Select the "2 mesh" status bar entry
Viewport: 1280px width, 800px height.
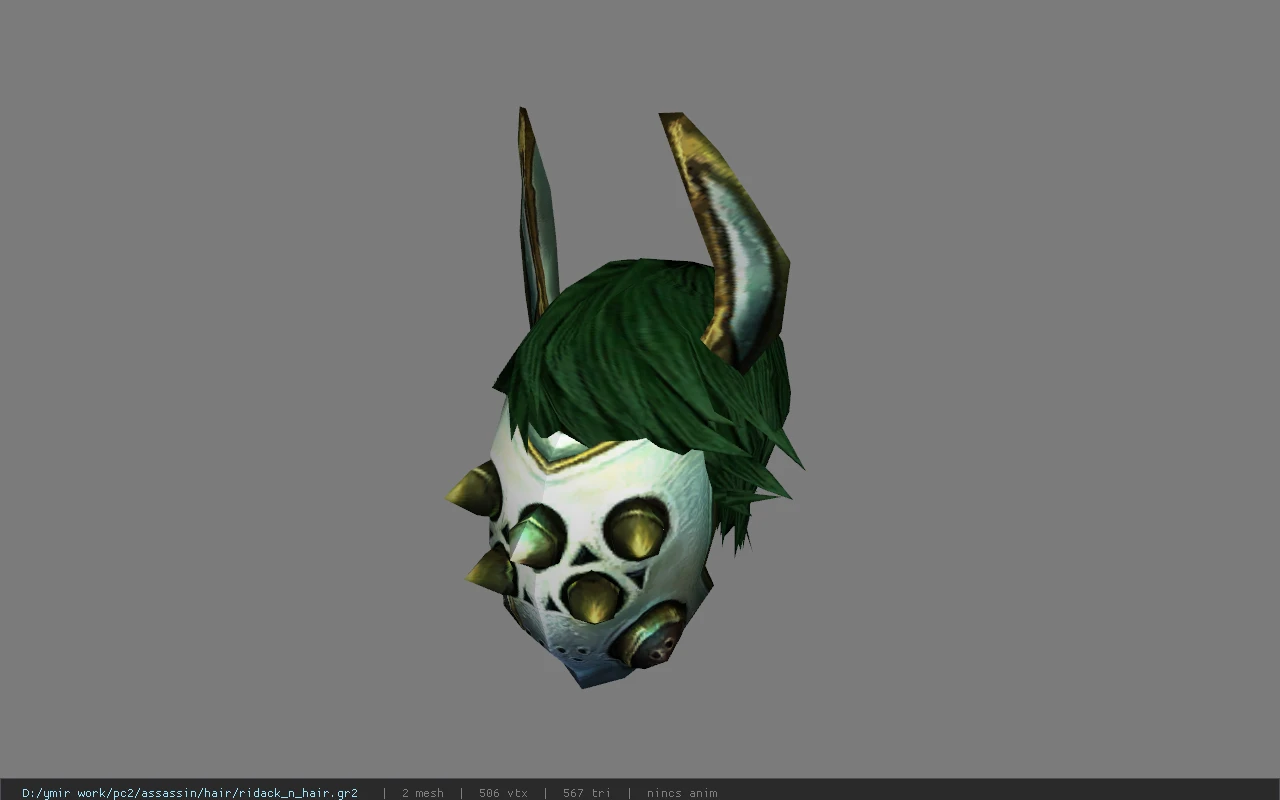pos(423,793)
